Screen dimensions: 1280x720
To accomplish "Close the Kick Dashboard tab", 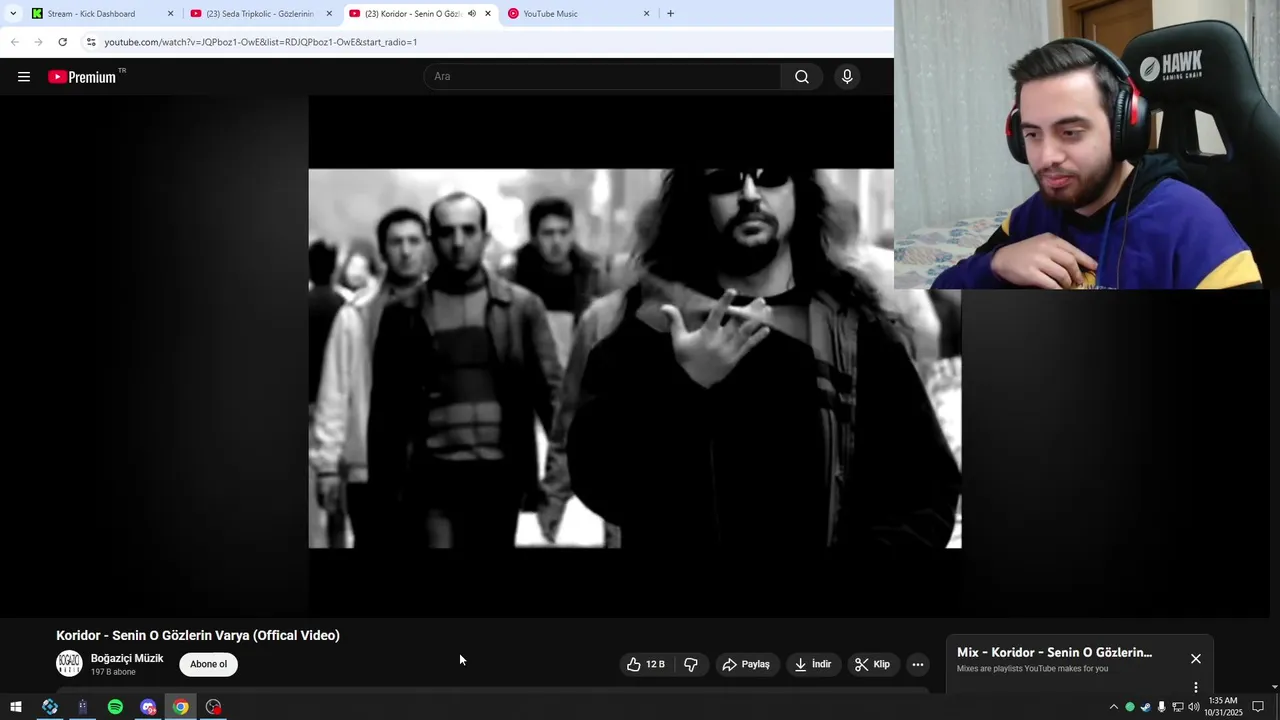I will [x=170, y=14].
